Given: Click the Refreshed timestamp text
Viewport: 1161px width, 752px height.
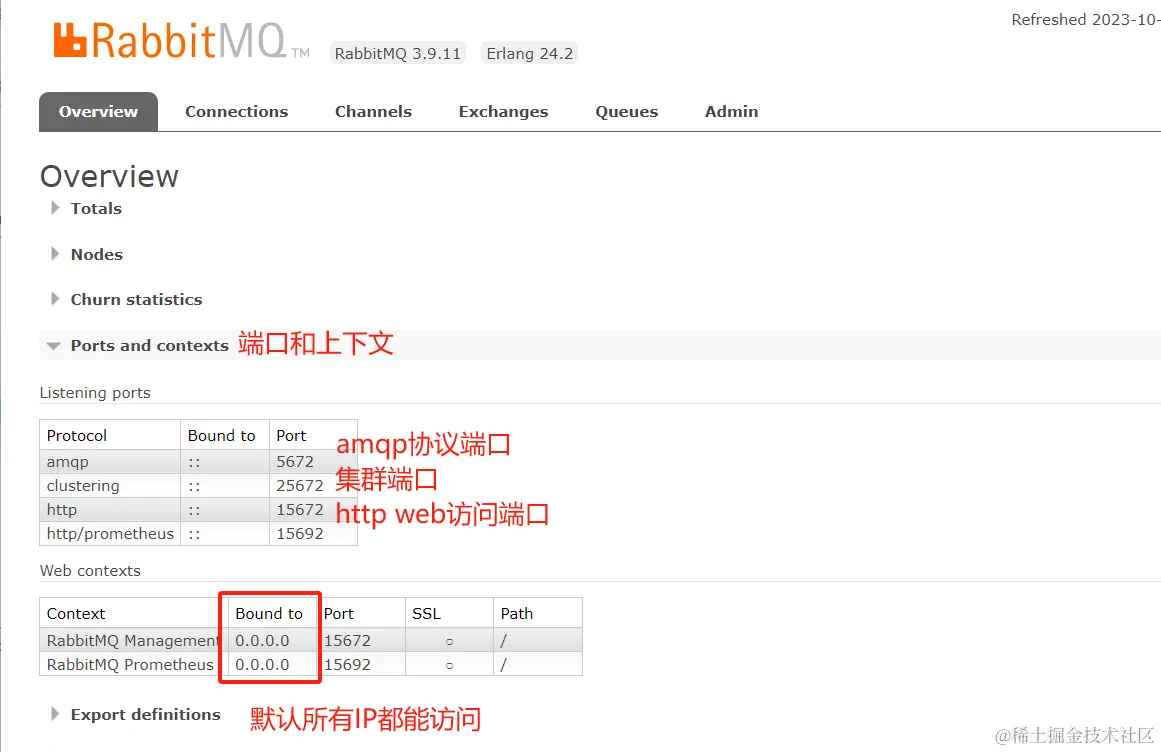Looking at the screenshot, I should 1085,20.
